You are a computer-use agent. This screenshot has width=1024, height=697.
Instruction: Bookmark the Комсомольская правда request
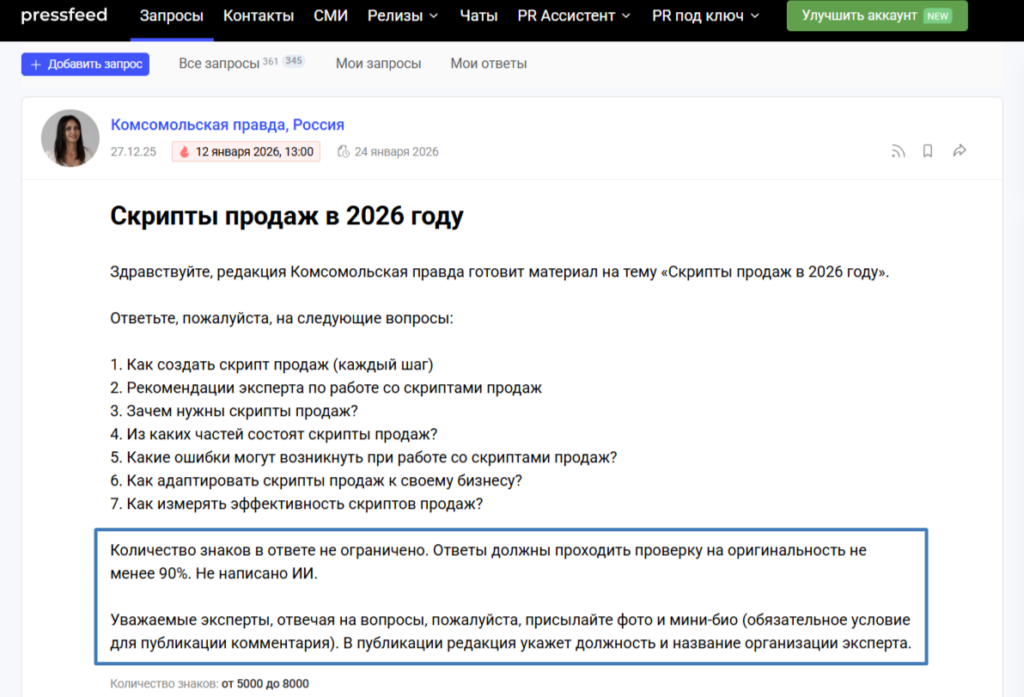click(927, 150)
